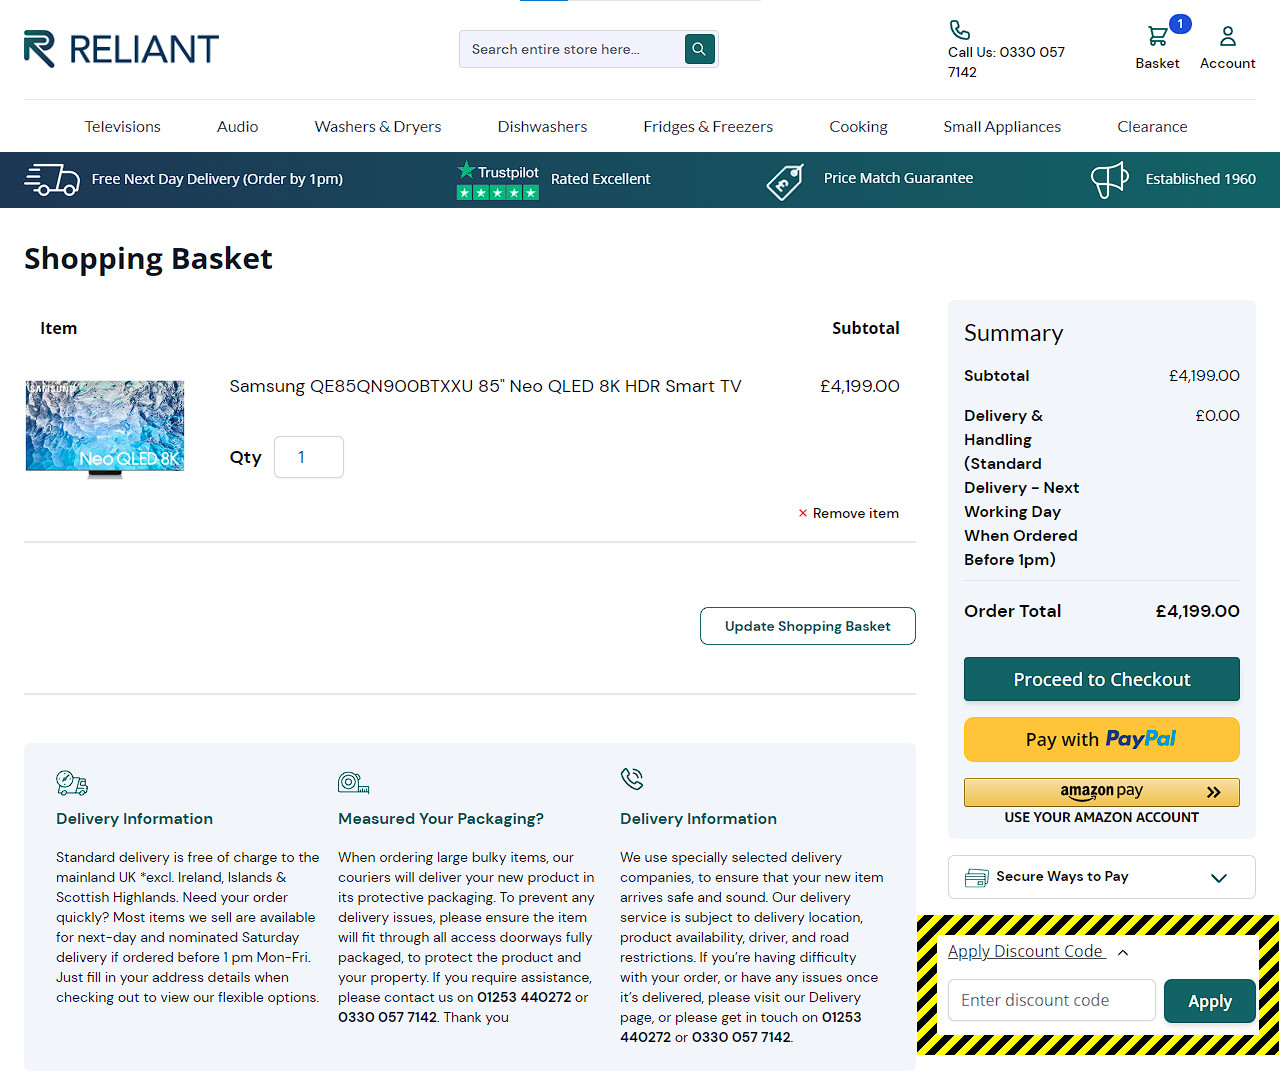
Task: Click the credit card Secure Ways icon
Action: click(976, 878)
